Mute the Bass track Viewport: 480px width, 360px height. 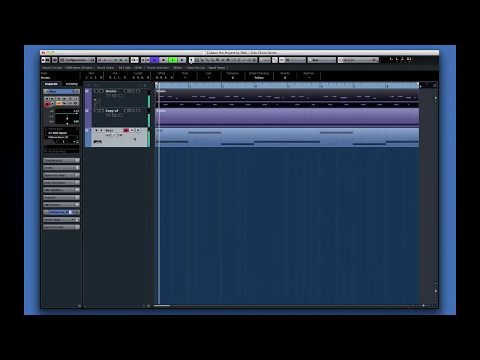point(96,130)
